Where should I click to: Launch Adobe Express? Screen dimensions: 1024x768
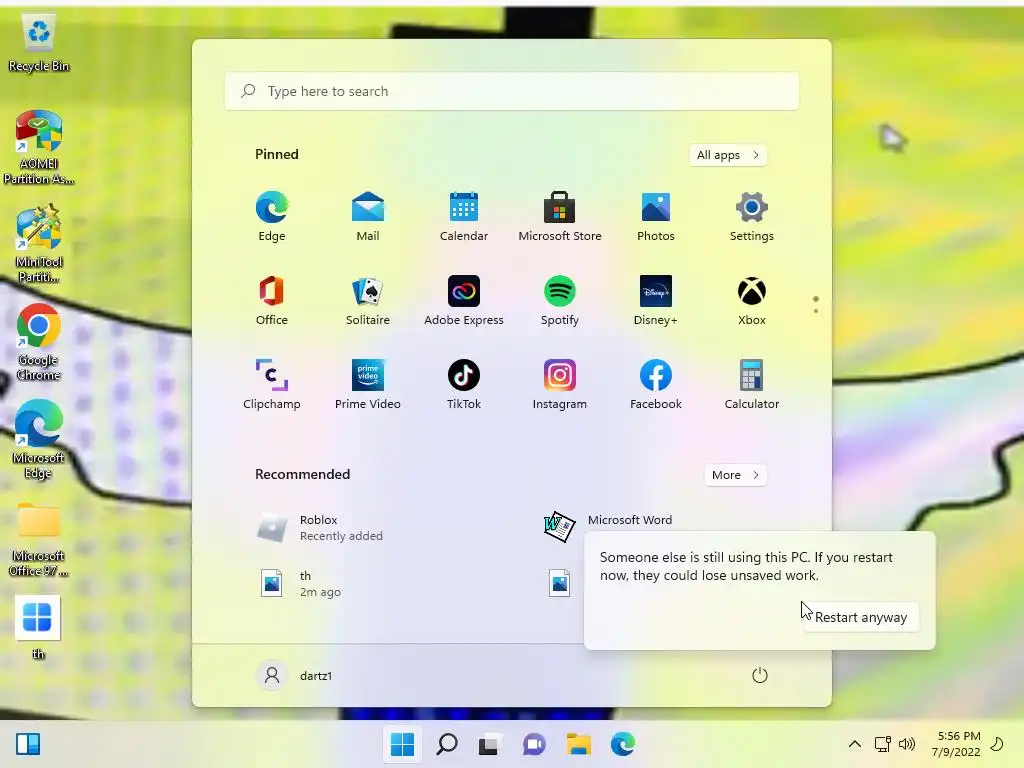464,301
